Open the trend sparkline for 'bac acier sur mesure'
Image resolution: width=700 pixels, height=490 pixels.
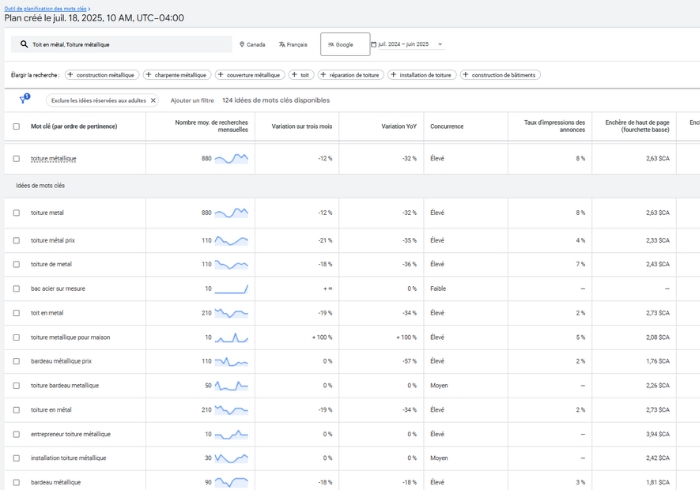pyautogui.click(x=231, y=289)
